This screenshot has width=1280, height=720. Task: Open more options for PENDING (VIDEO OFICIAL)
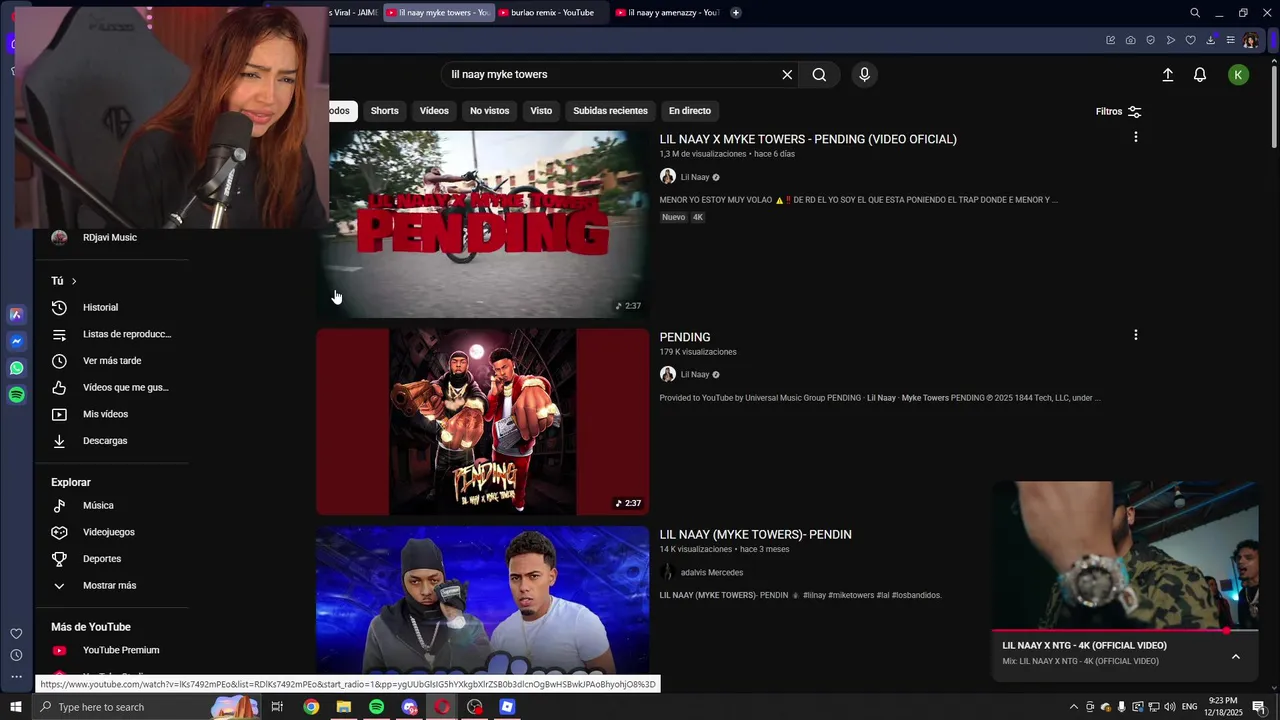(1135, 137)
